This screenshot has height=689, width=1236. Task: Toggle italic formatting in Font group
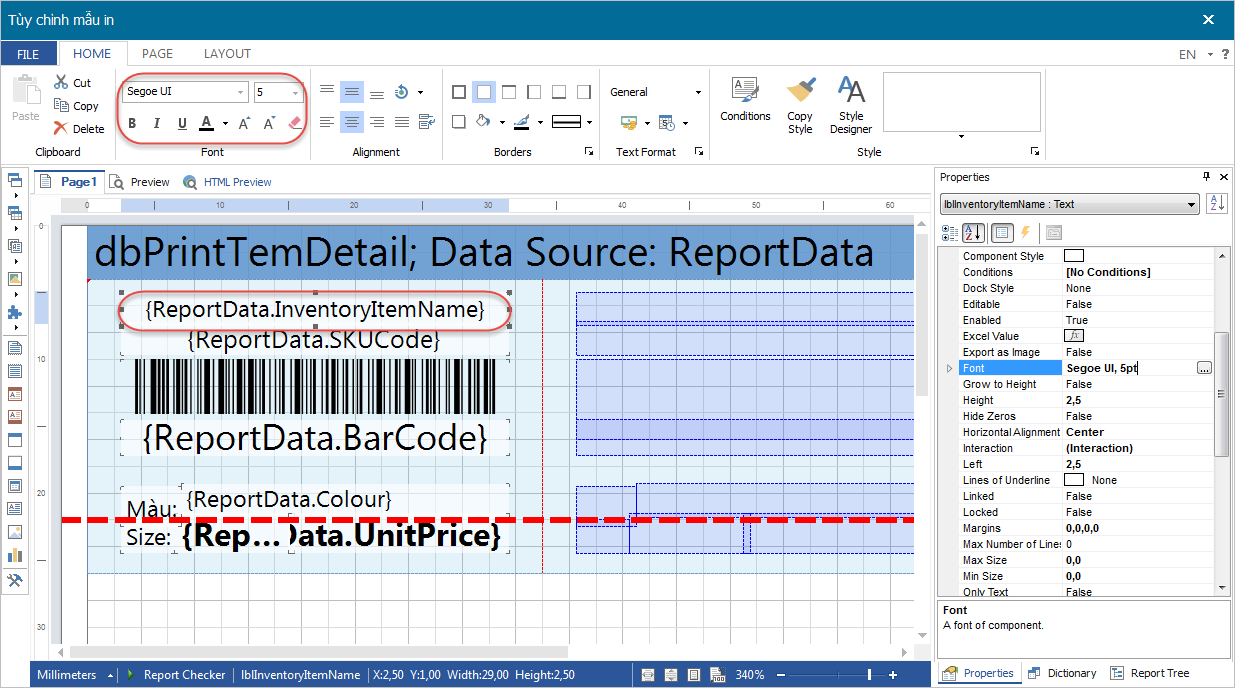157,124
